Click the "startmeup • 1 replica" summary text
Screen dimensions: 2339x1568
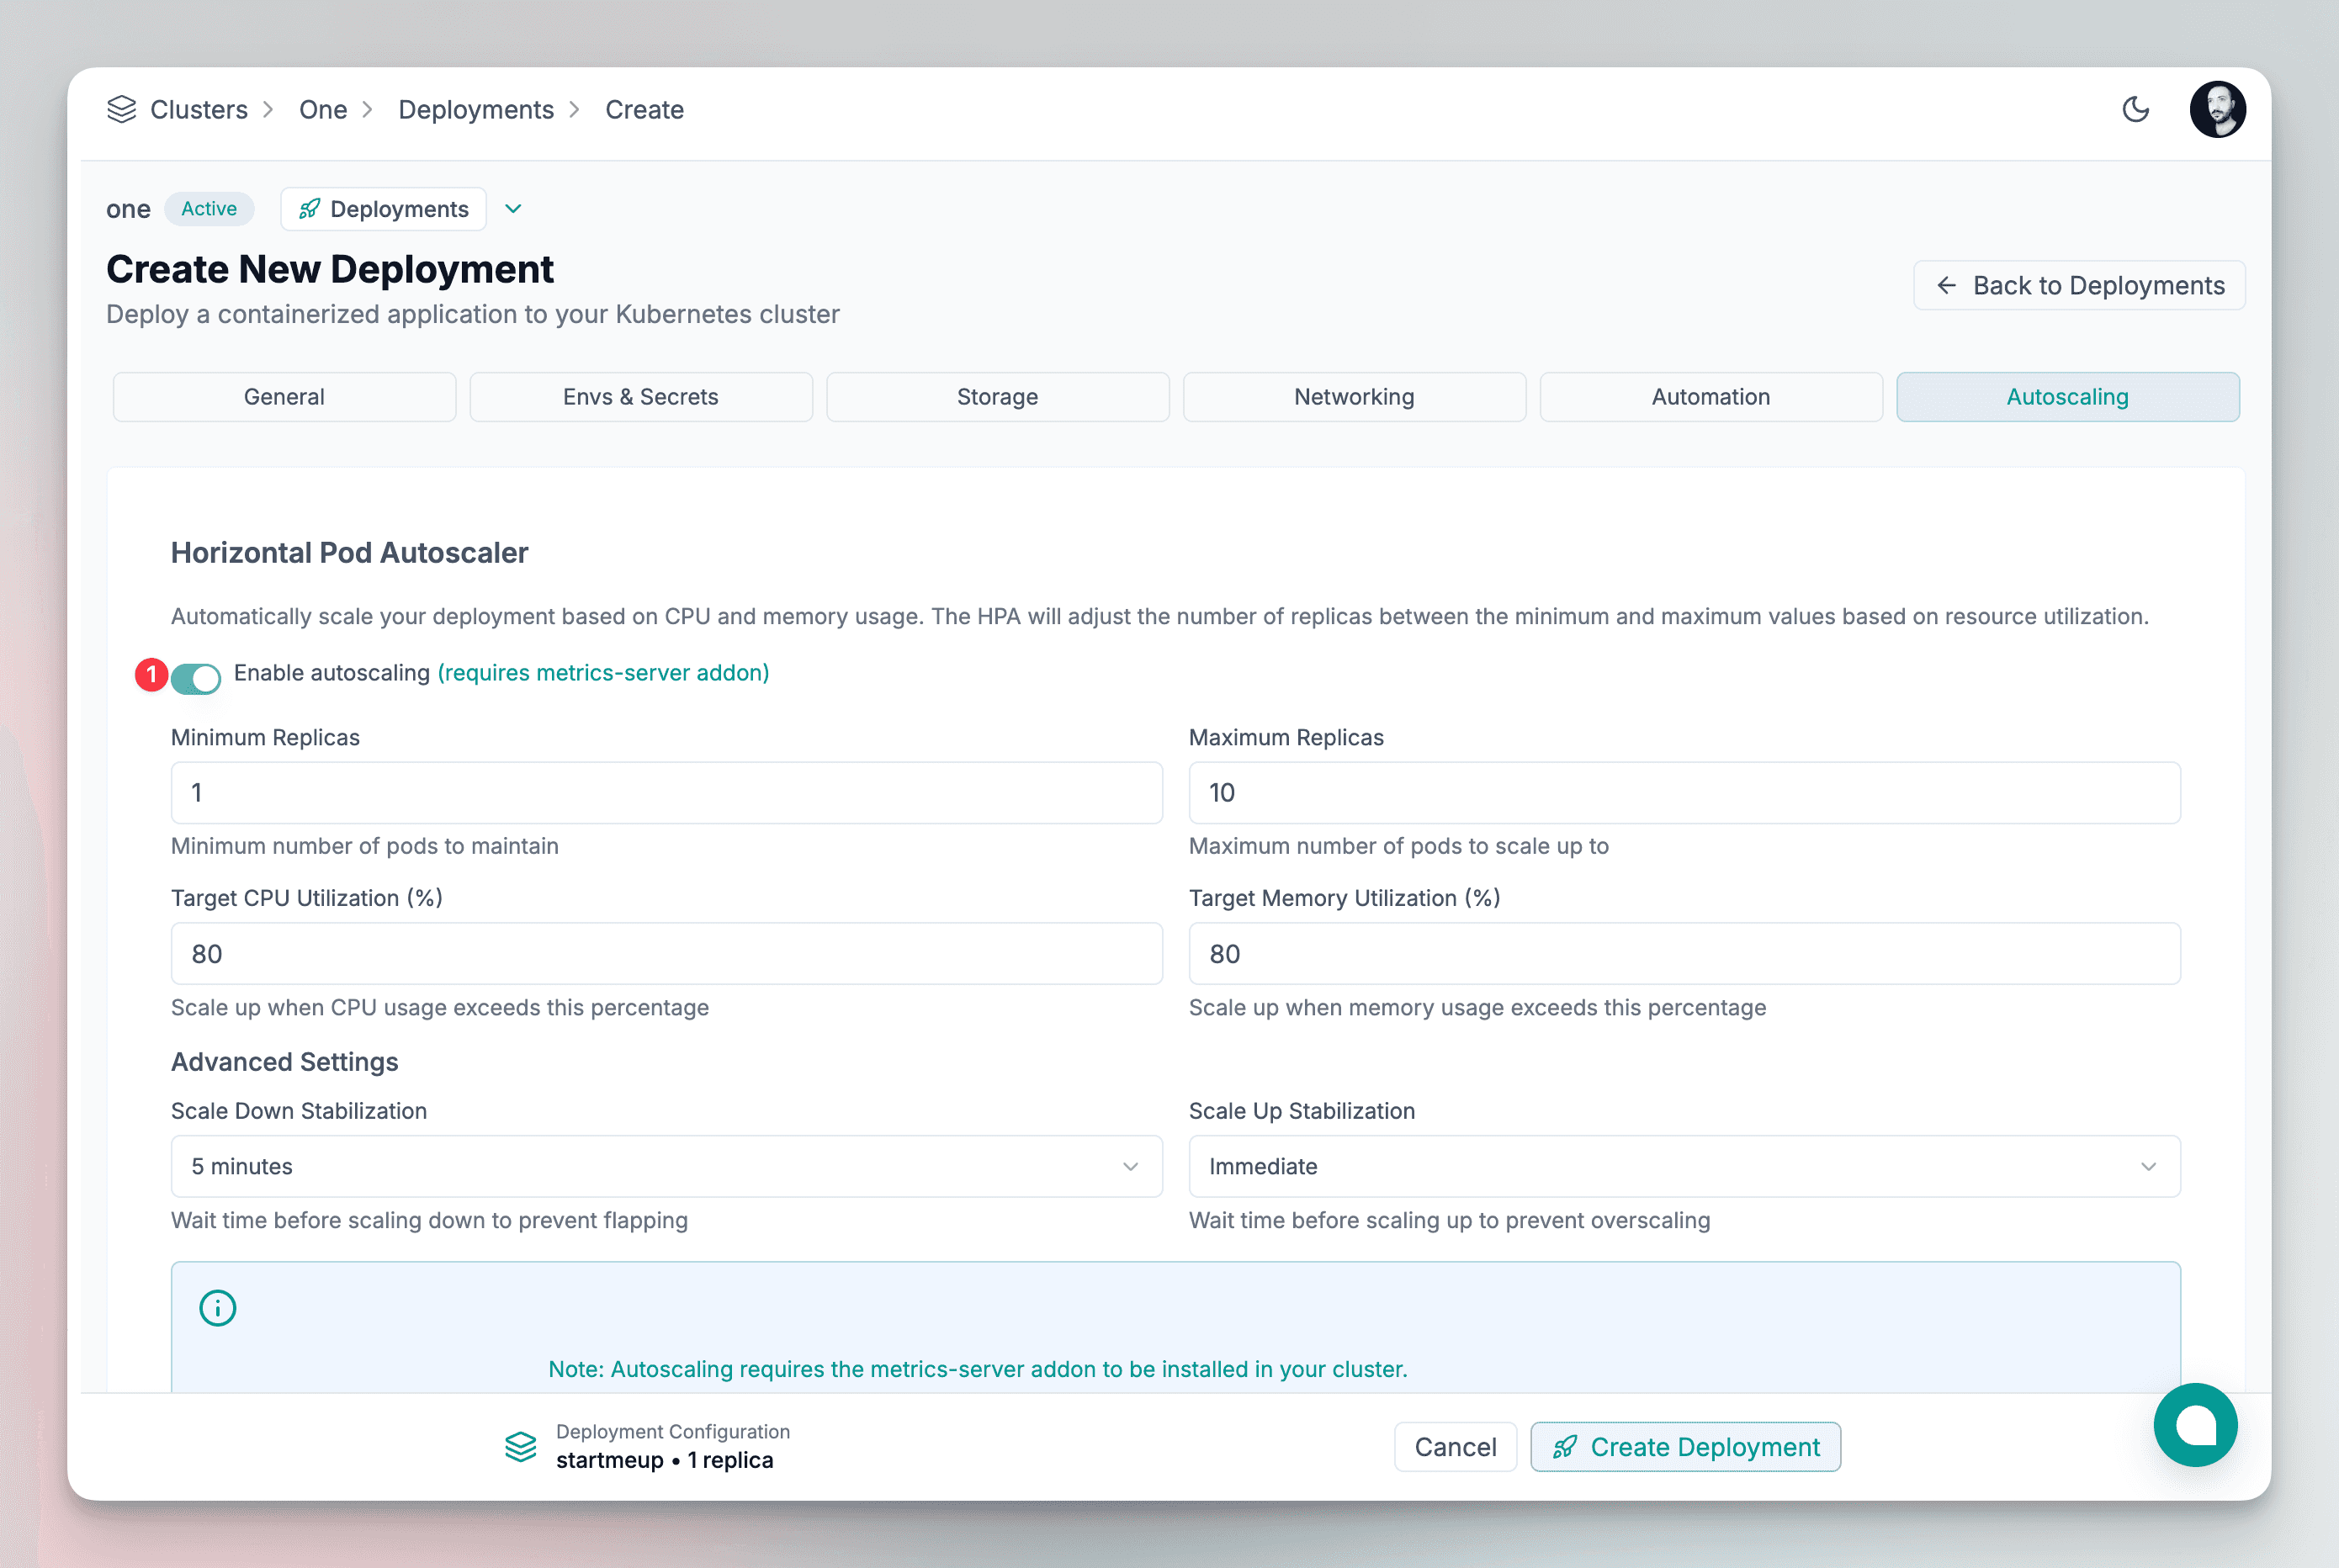[x=664, y=1460]
